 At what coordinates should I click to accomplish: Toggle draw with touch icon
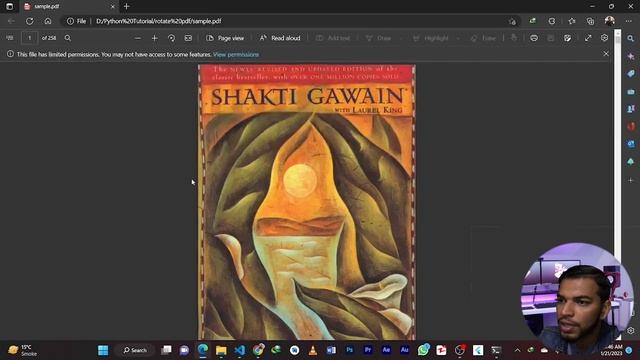tap(514, 38)
